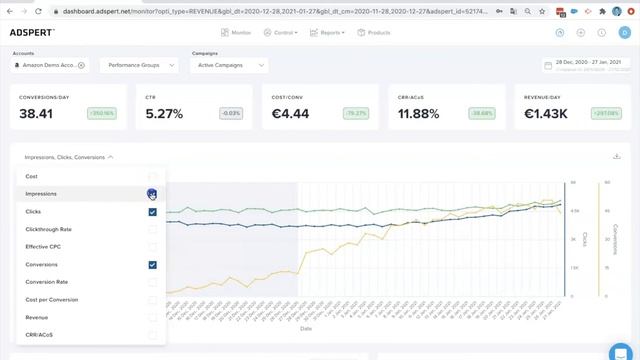Uncheck the Clicks checkbox
The image size is (640, 360).
(152, 212)
